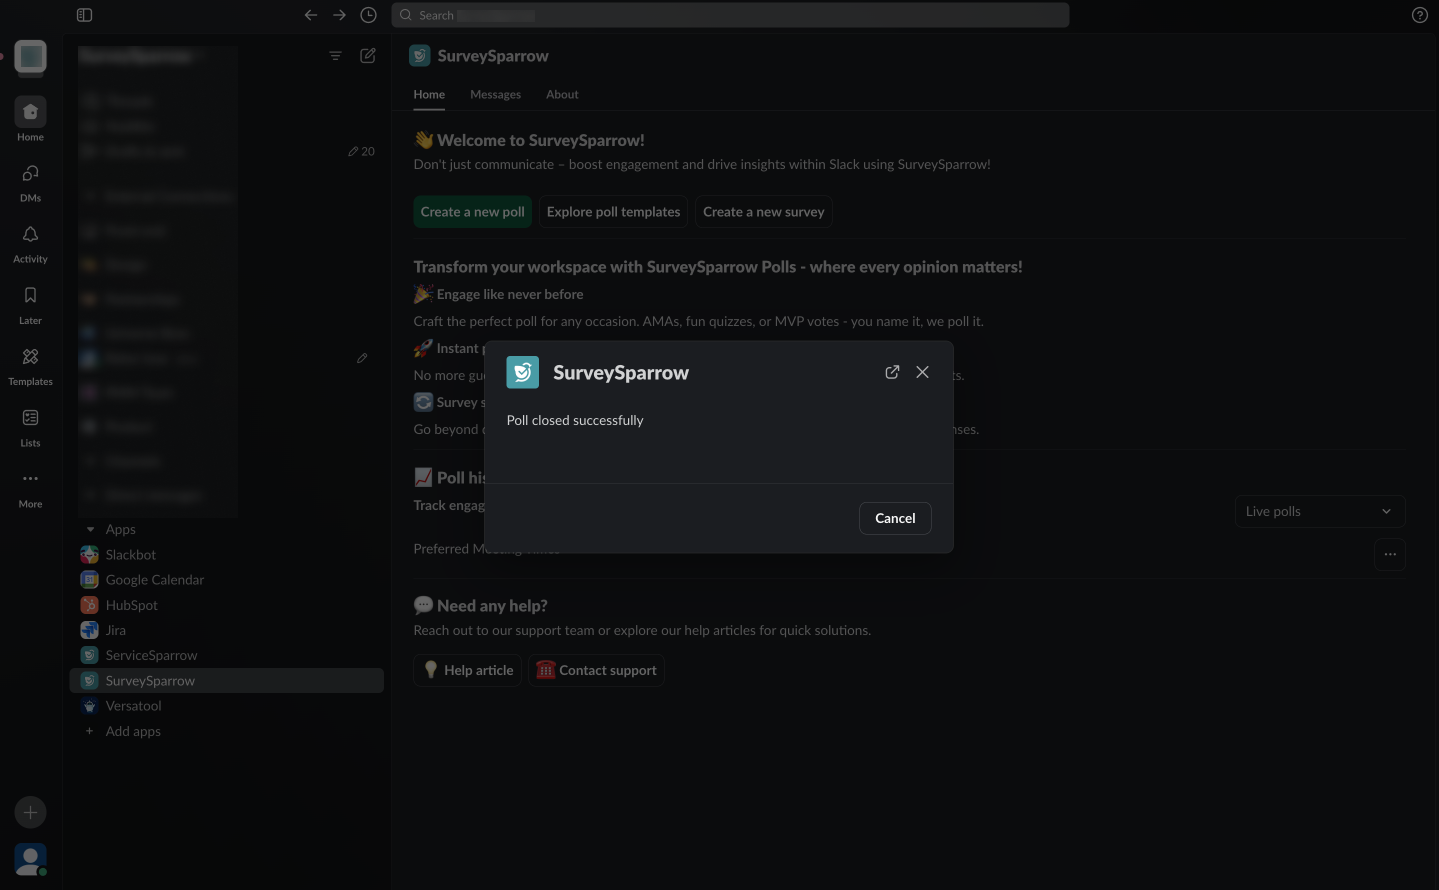Open the poll's three-dot options menu
Image resolution: width=1439 pixels, height=890 pixels.
point(1389,554)
